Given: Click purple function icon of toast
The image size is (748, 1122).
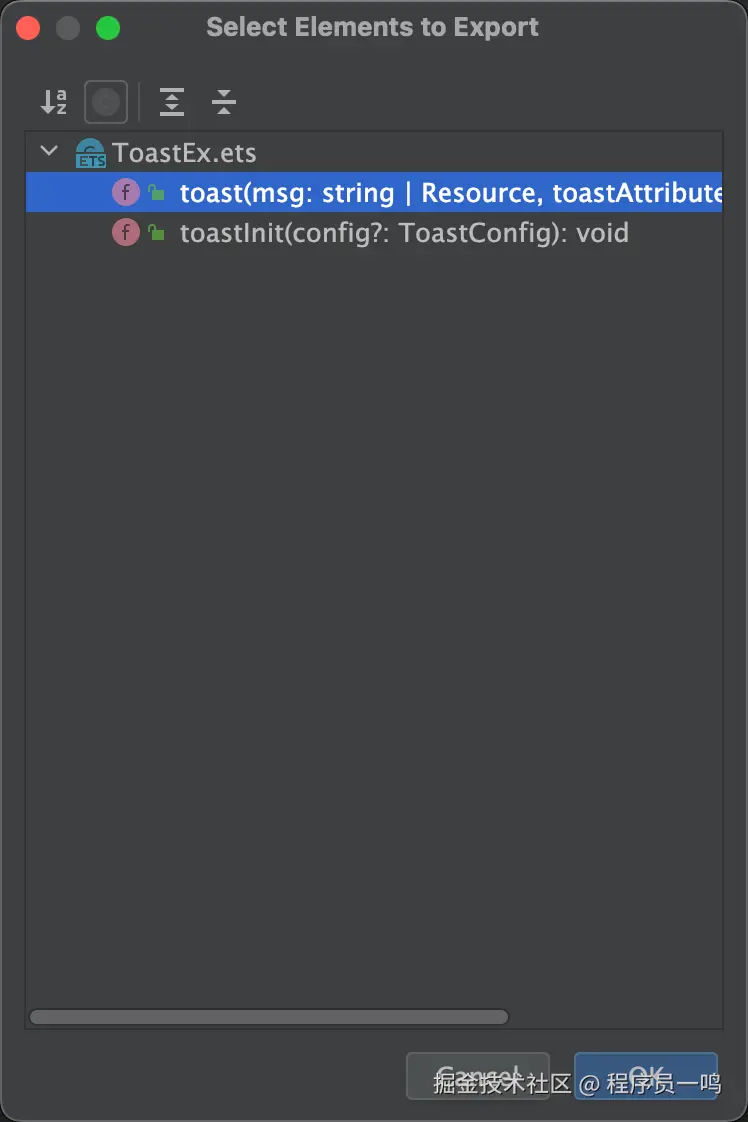Looking at the screenshot, I should pos(126,192).
